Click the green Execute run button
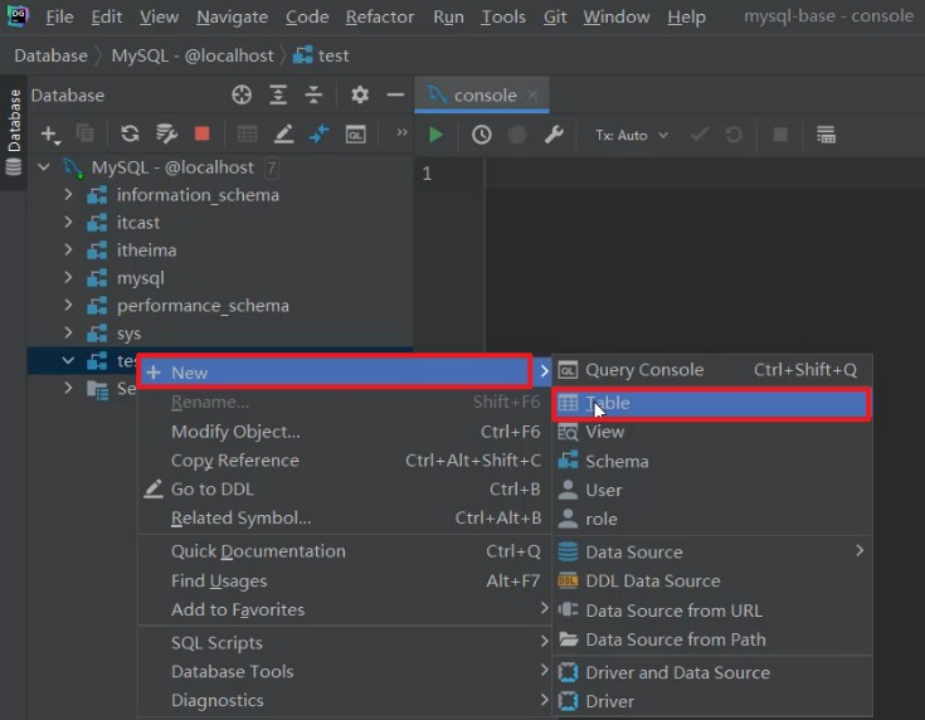This screenshot has width=925, height=720. [x=436, y=135]
